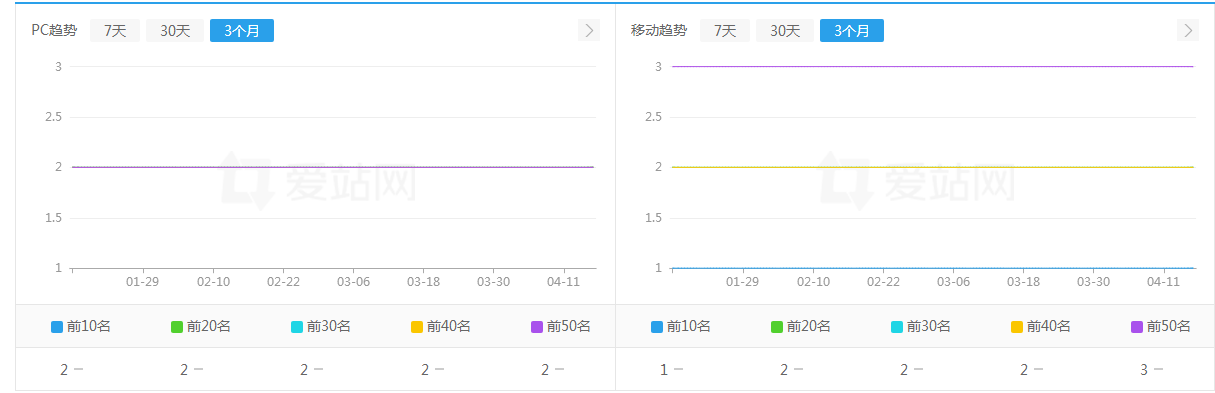Select 30天 tab in 移动趋势
The width and height of the screenshot is (1215, 393).
(785, 30)
